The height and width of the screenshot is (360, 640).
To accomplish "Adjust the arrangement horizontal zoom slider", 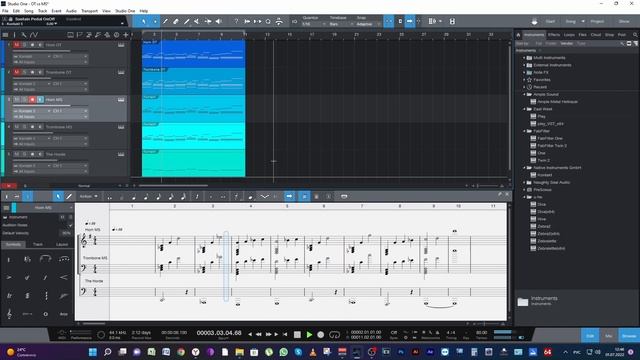I will point(488,186).
